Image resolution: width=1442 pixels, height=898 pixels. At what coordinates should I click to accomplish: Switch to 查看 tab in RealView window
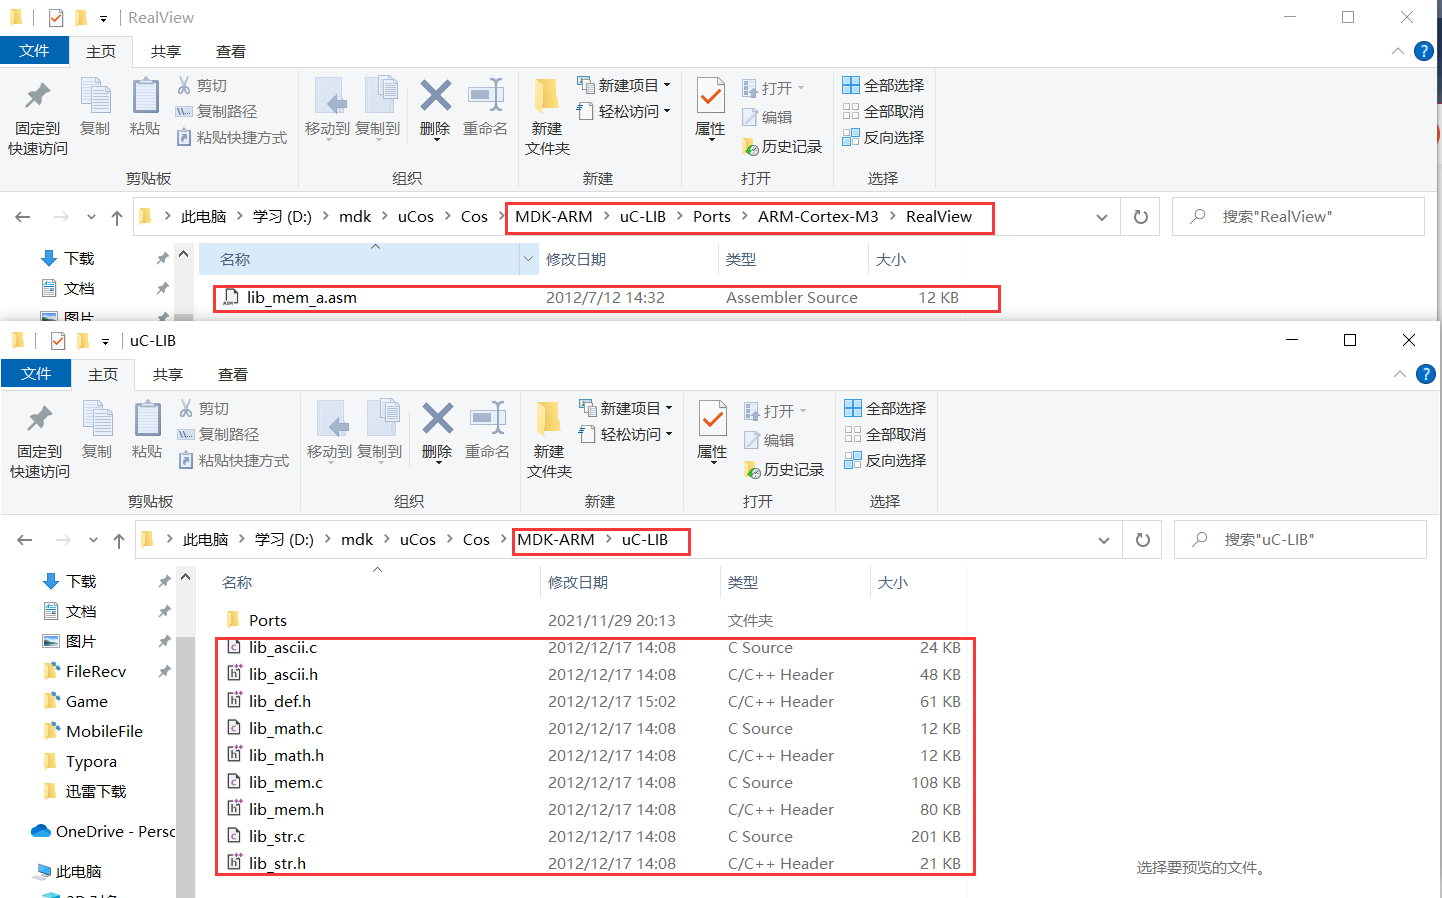point(231,51)
